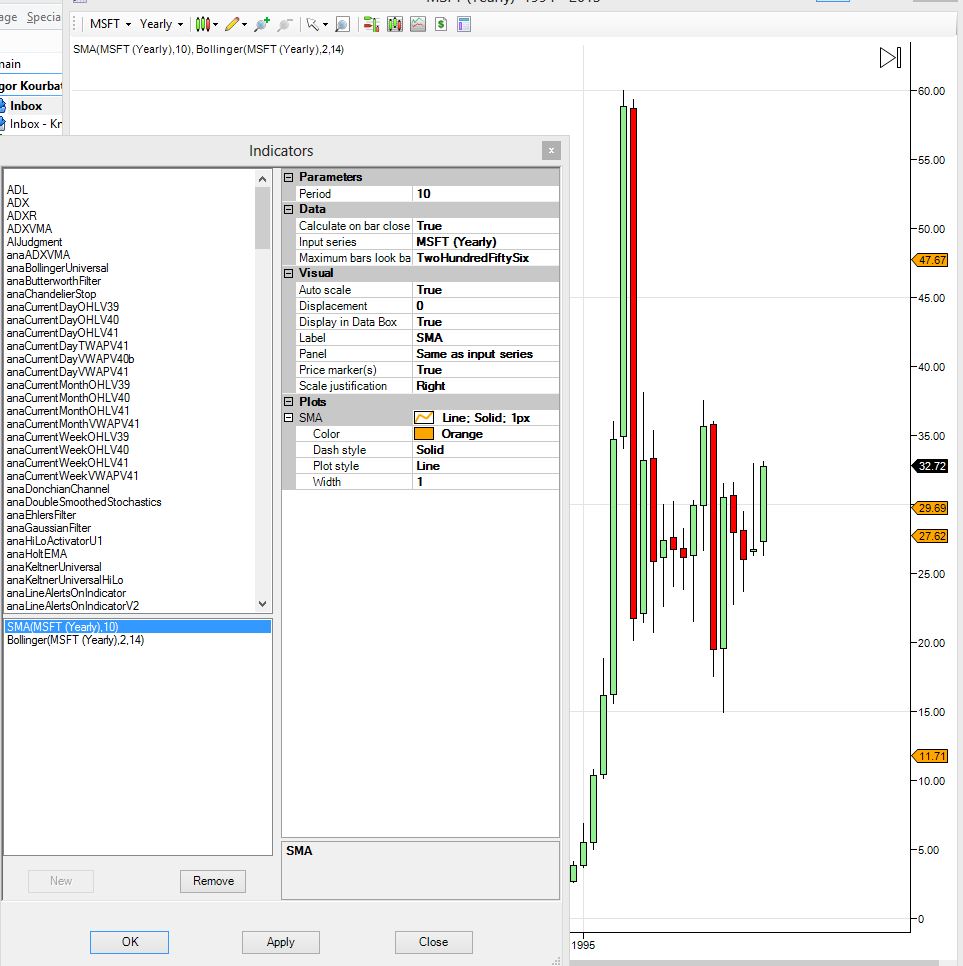Edit the Period value 10
Viewport: 963px width, 966px height.
coord(486,193)
